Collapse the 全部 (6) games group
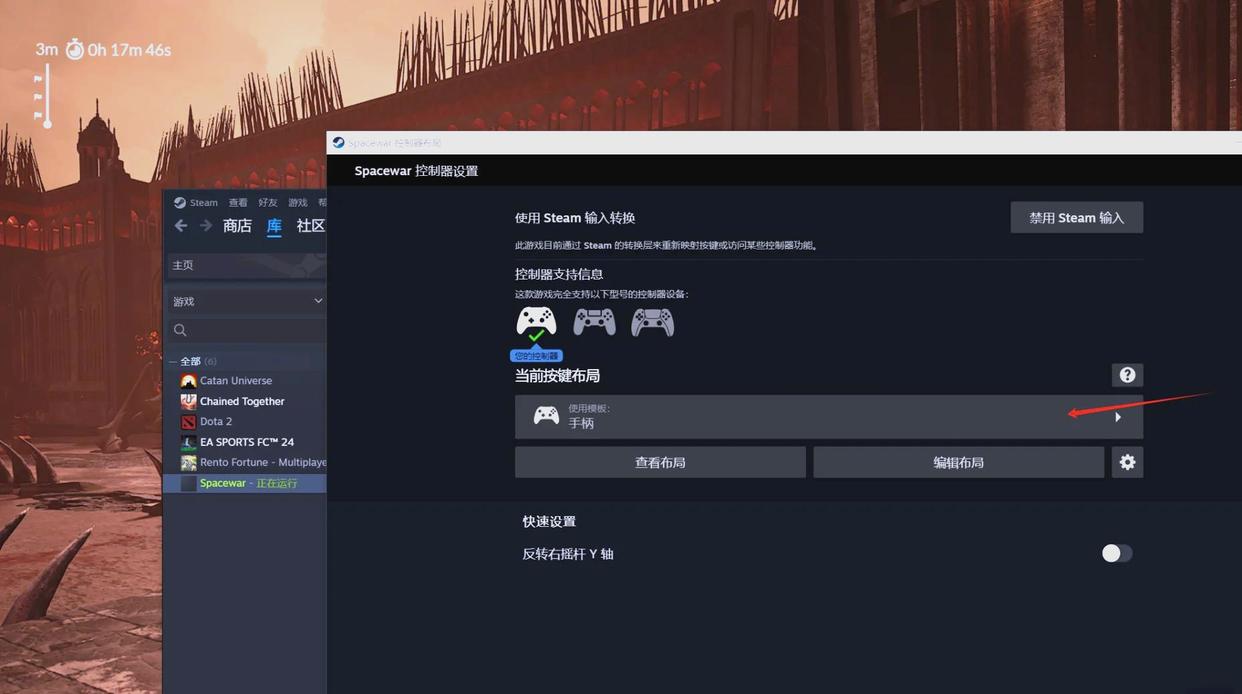The width and height of the screenshot is (1242, 694). pyautogui.click(x=173, y=361)
